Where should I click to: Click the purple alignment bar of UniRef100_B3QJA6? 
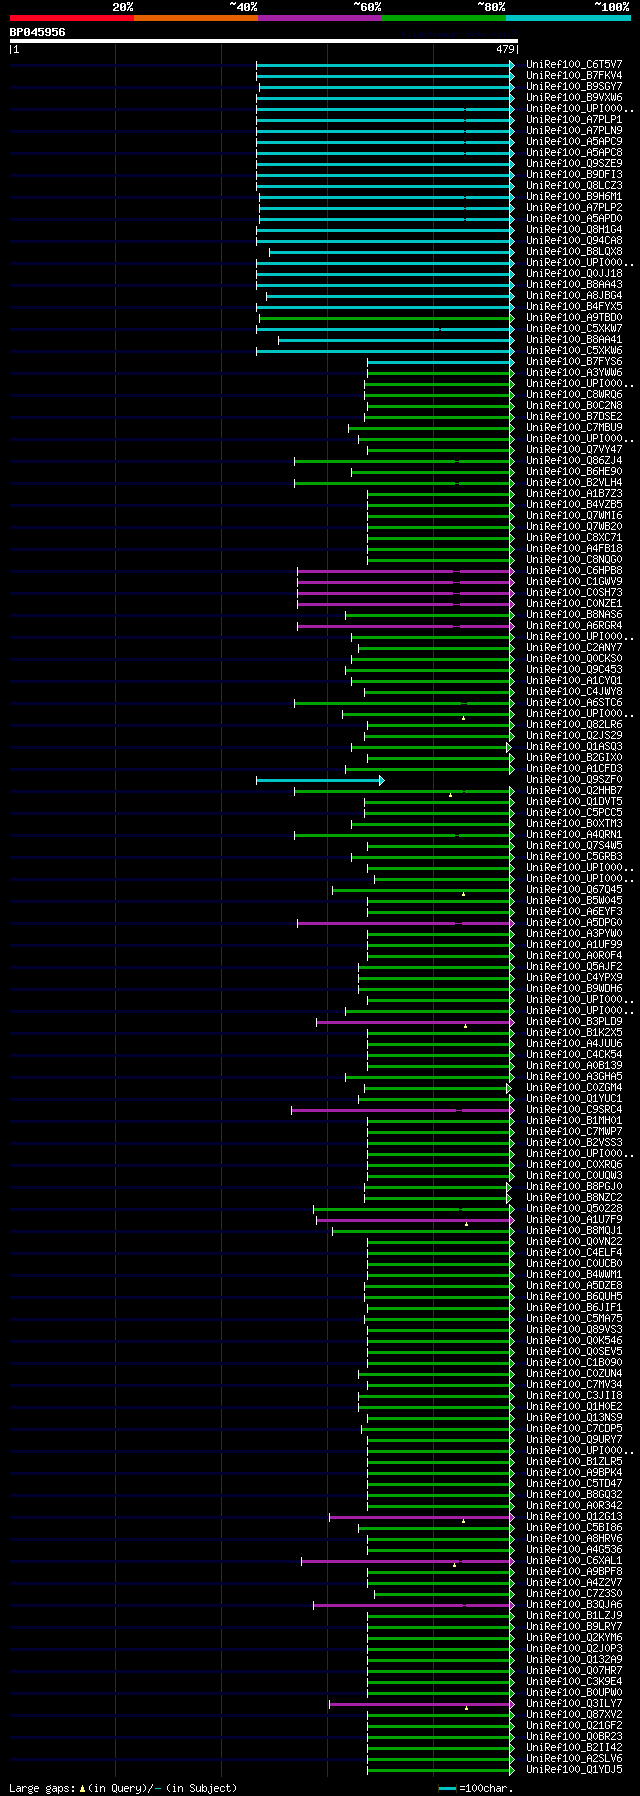click(x=414, y=1605)
